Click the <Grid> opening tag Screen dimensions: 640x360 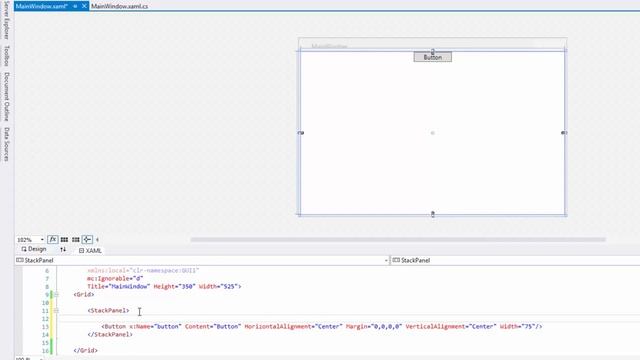coord(84,294)
